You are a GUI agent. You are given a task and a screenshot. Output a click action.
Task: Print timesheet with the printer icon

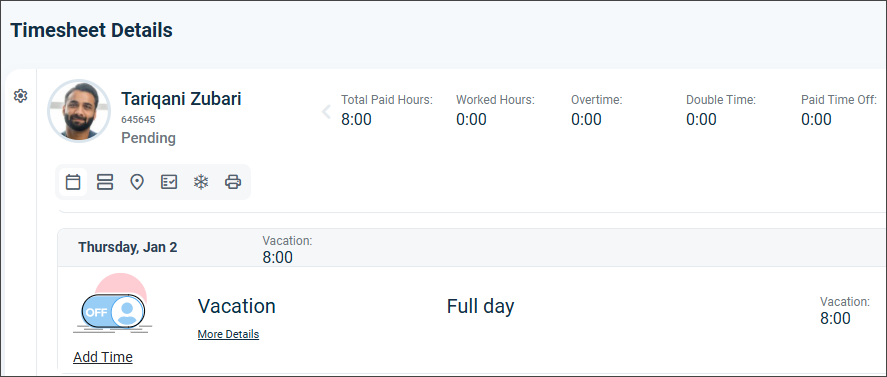[x=233, y=182]
